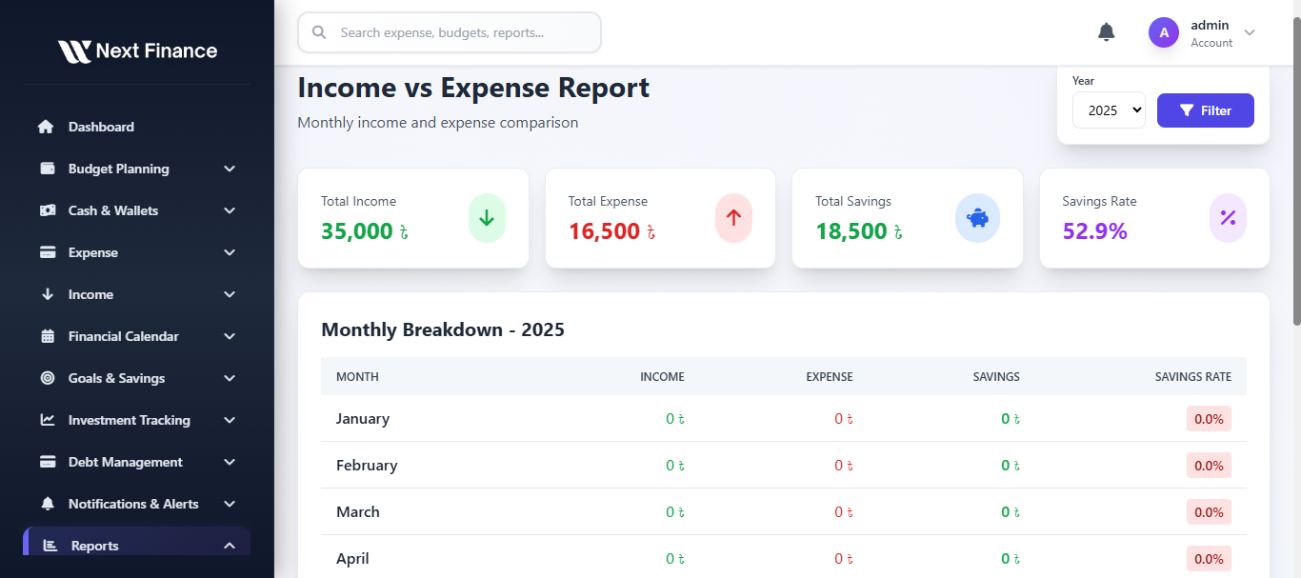Click the Total Expense up-arrow icon
The height and width of the screenshot is (578, 1301).
[x=734, y=218]
